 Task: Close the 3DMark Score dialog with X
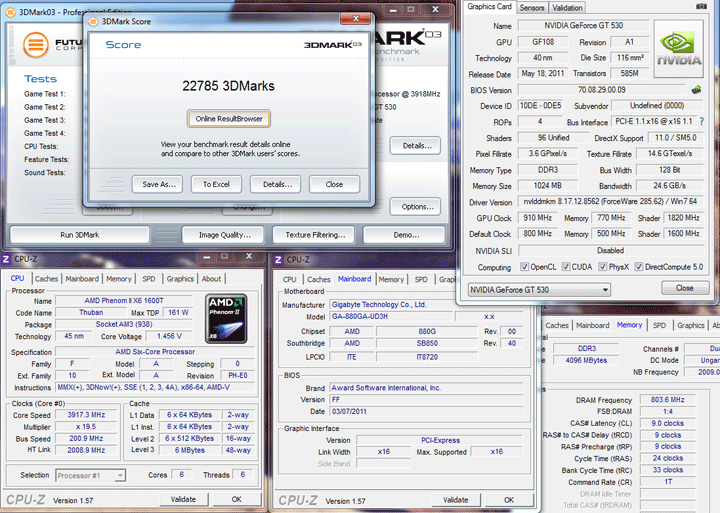point(355,19)
